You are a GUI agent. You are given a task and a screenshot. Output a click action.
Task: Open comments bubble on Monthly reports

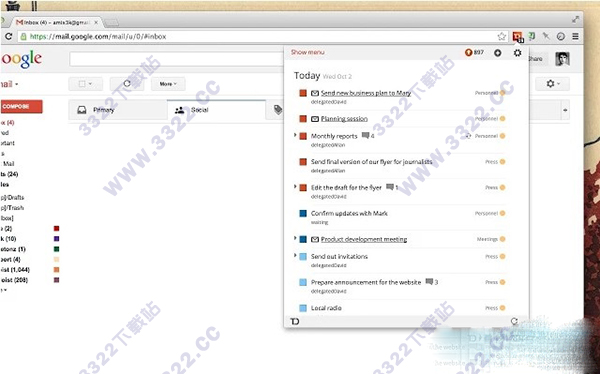coord(365,136)
